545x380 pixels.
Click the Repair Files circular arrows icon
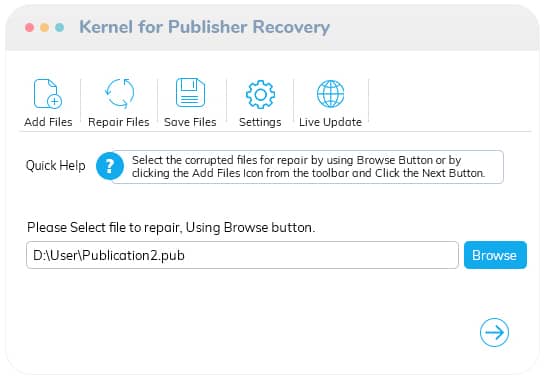tap(120, 93)
